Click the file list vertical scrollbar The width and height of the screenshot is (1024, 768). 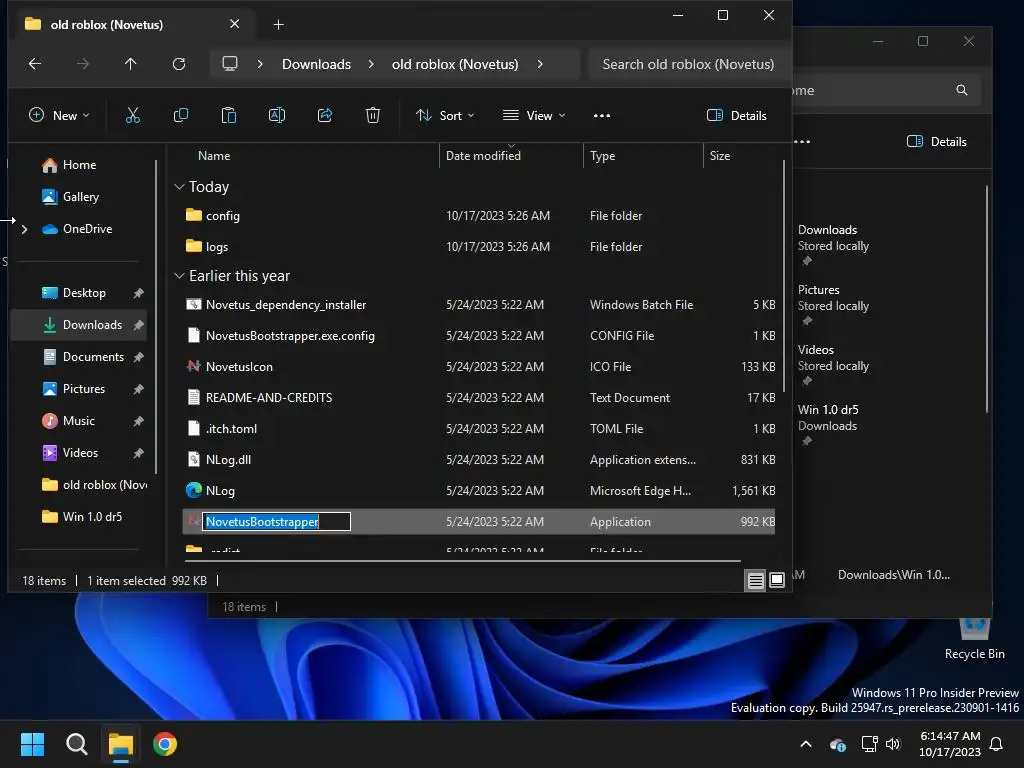point(784,274)
